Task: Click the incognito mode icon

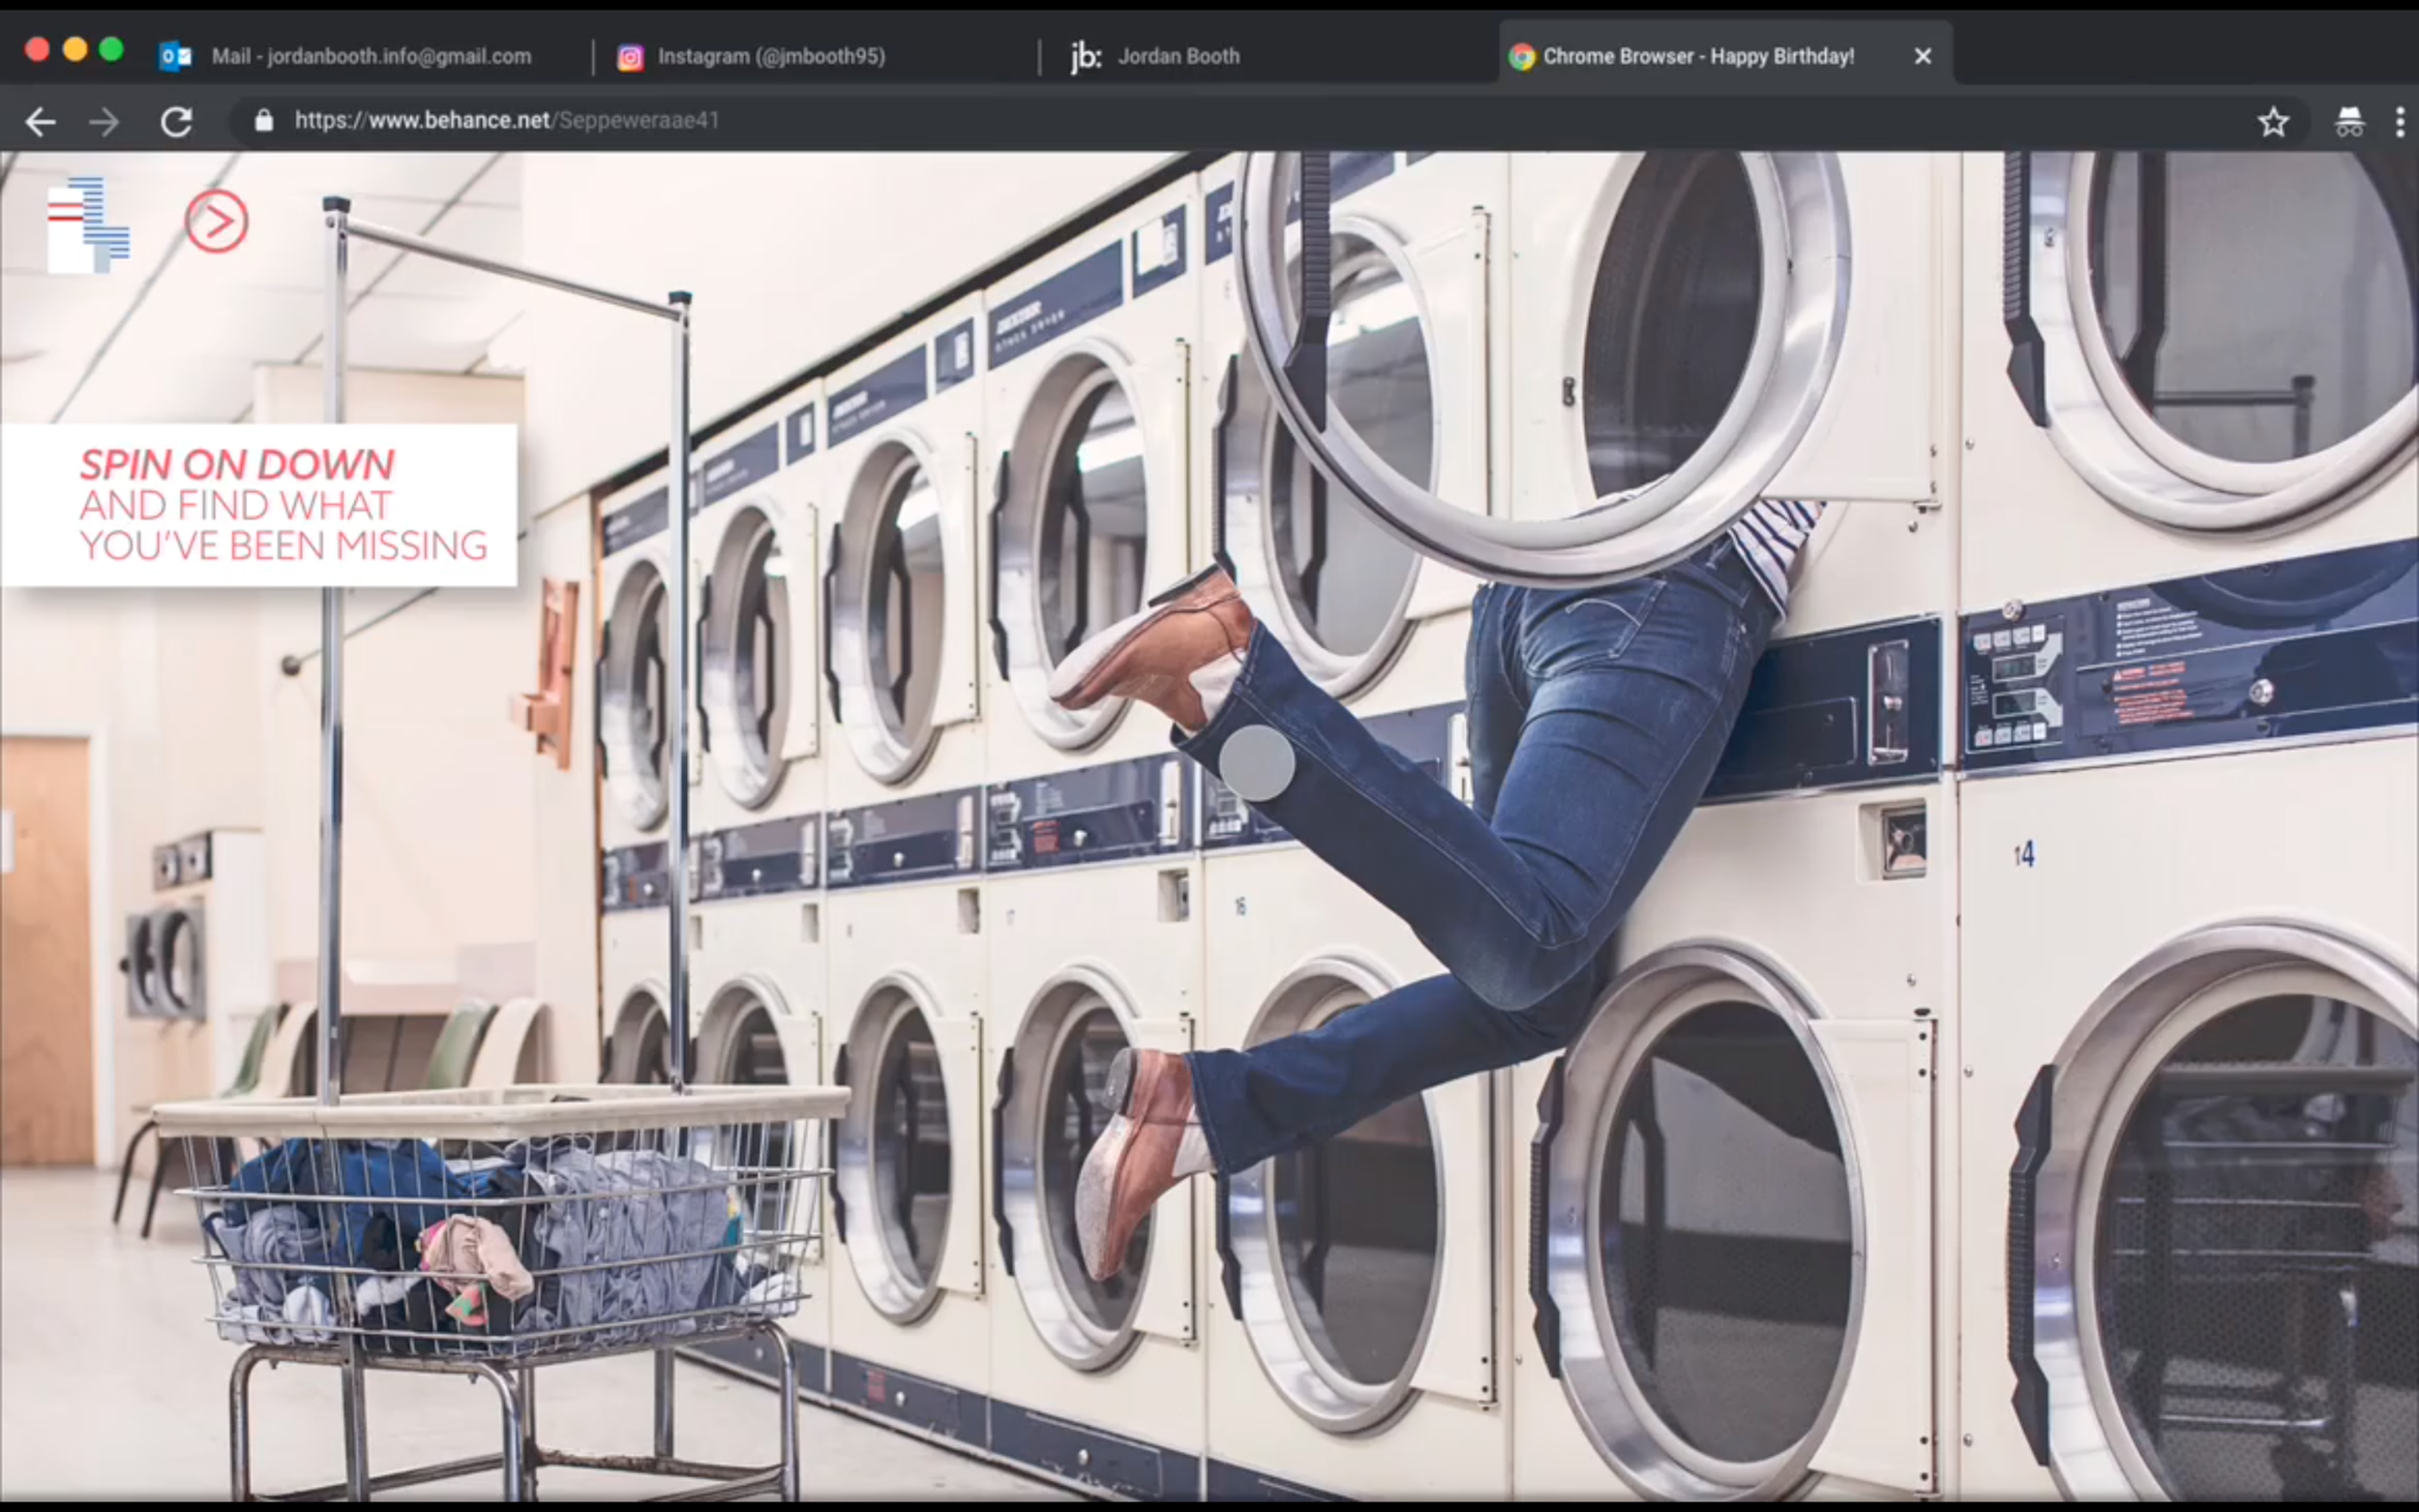Action: click(x=2349, y=122)
